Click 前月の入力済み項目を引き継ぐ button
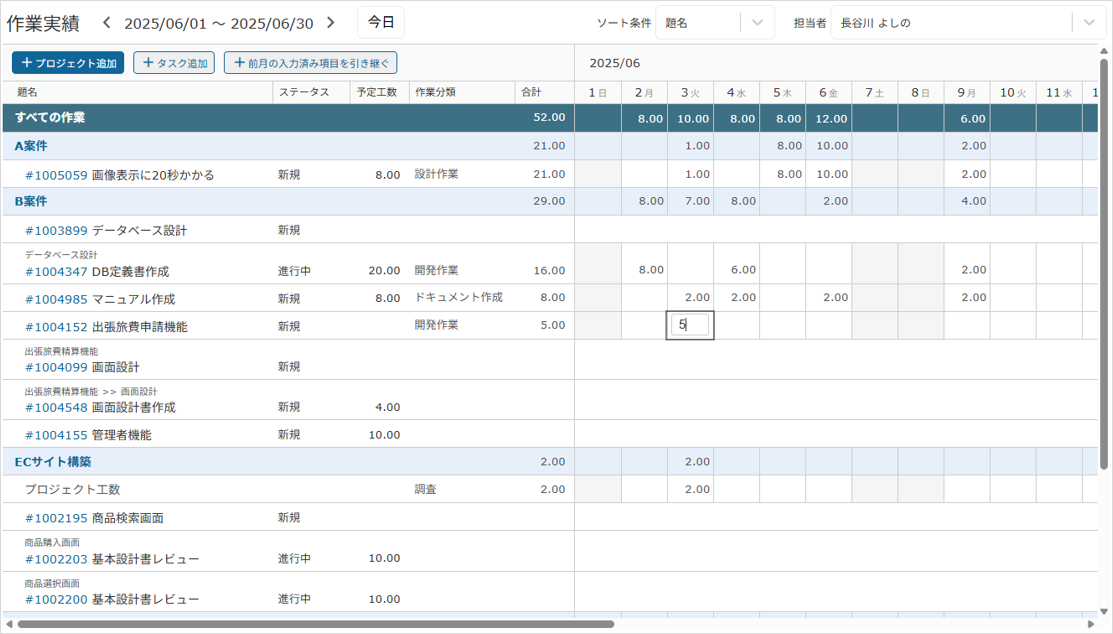This screenshot has width=1113, height=634. (x=310, y=63)
